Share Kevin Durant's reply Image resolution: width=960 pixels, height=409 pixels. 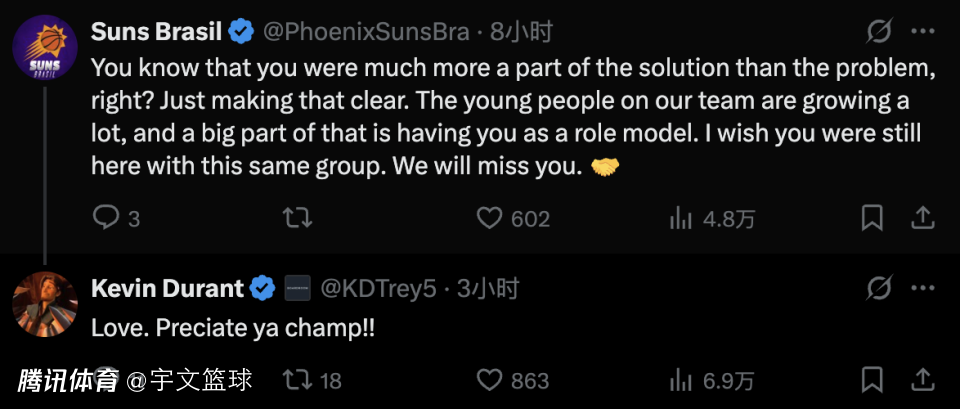click(x=923, y=380)
